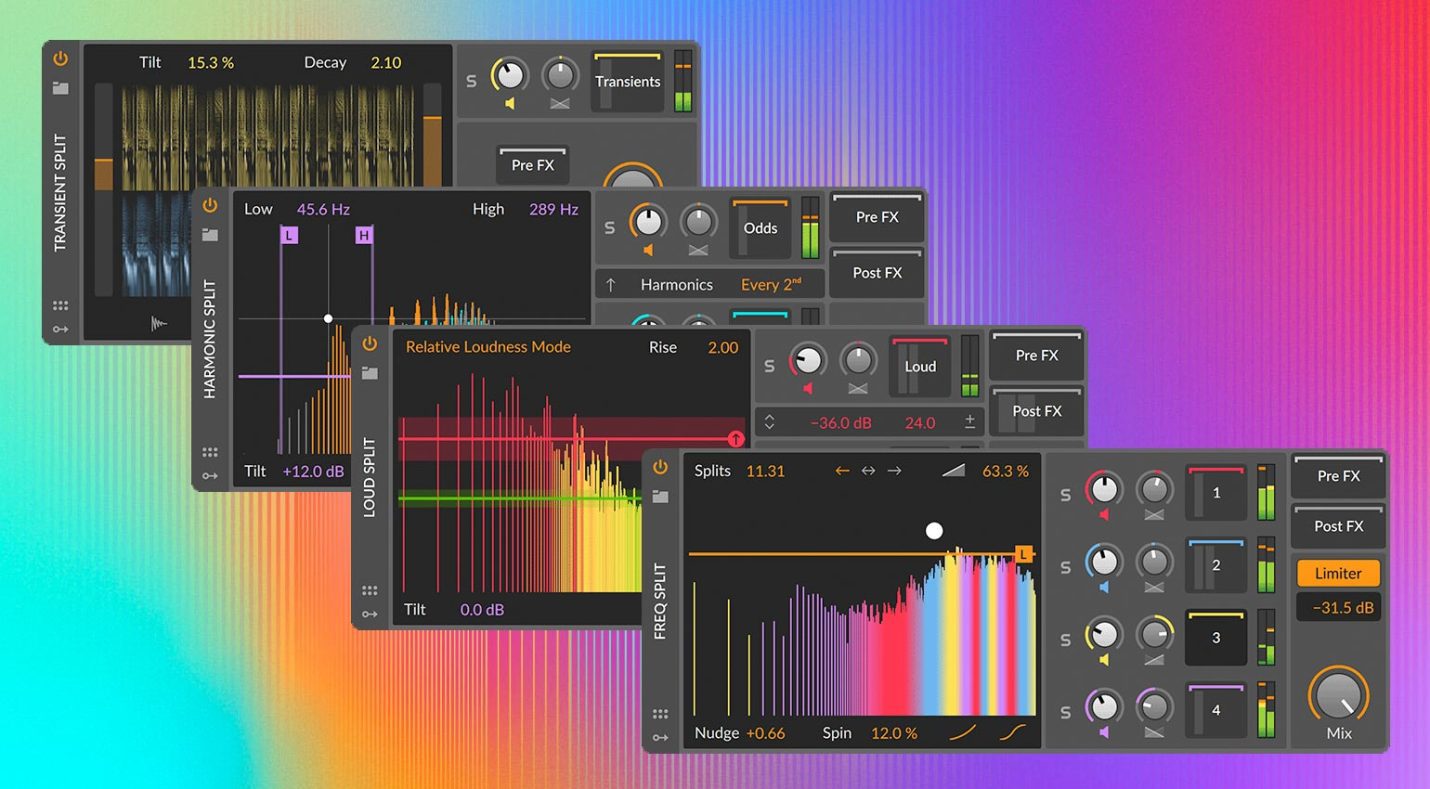Click the left arrow in the Freq Split header
1430x789 pixels.
click(843, 470)
